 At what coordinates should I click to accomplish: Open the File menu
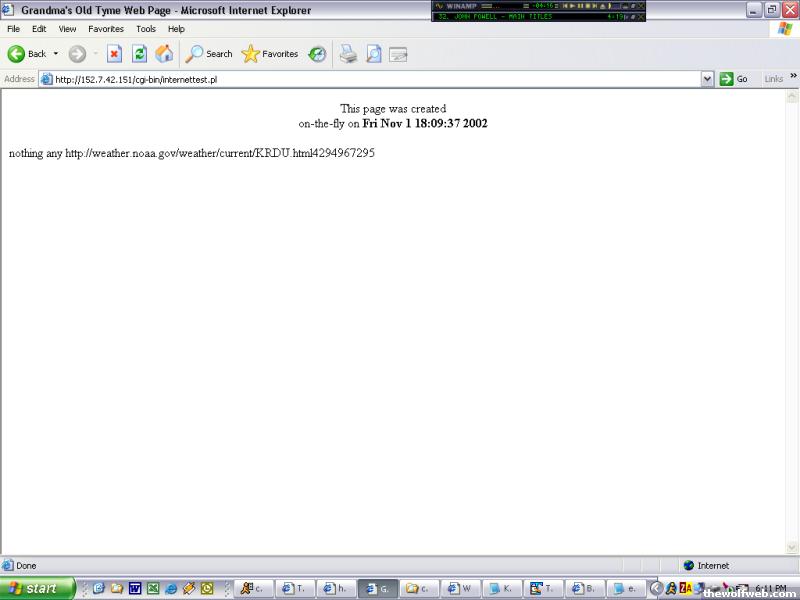point(13,29)
